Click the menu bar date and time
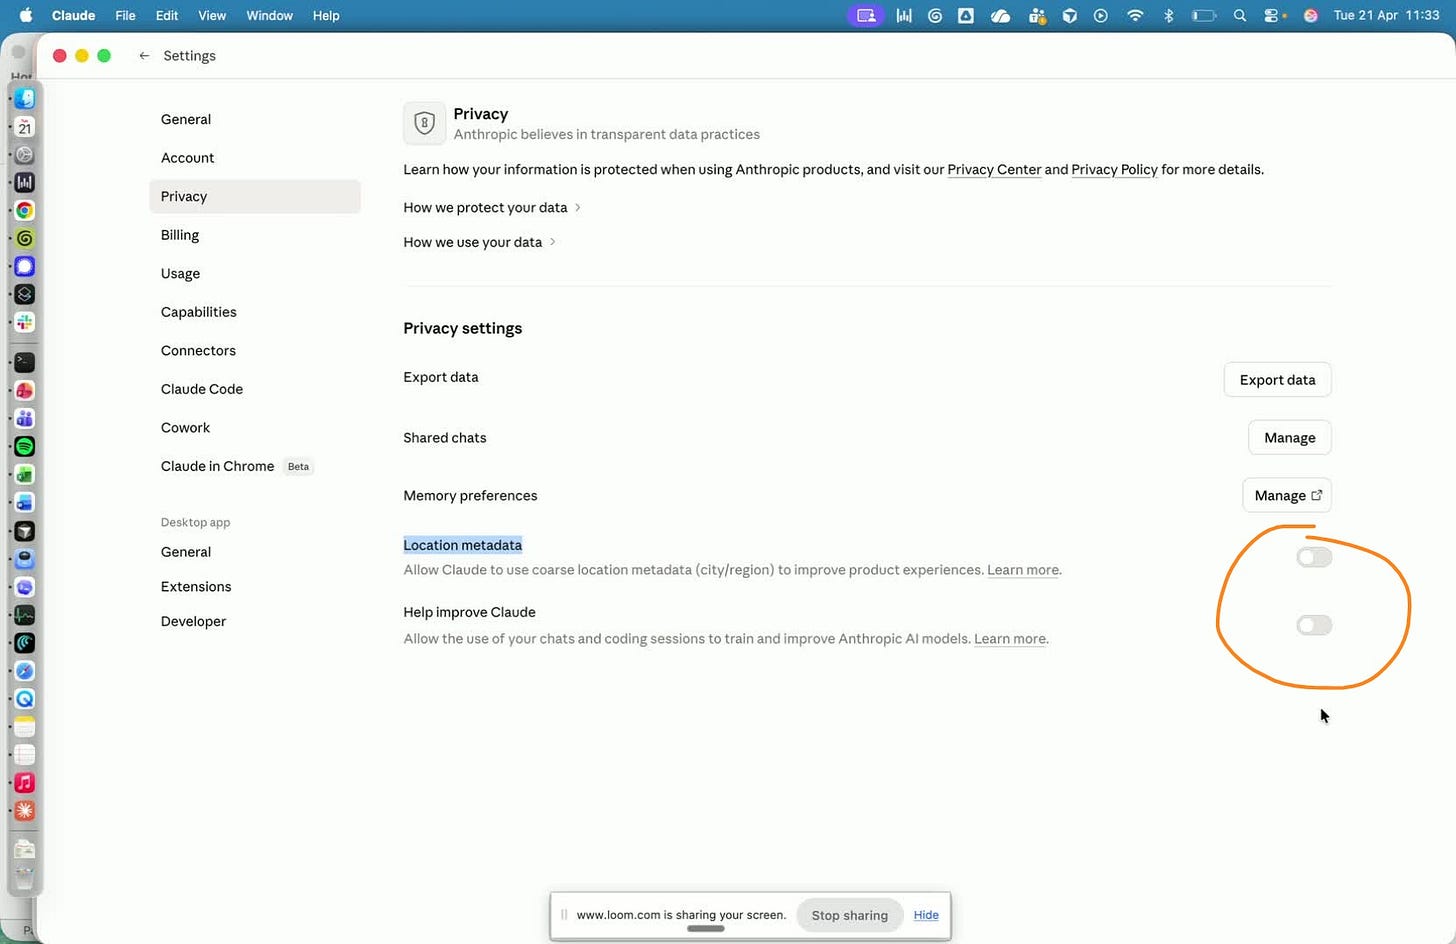Screen dimensions: 1456x944 tap(1386, 15)
